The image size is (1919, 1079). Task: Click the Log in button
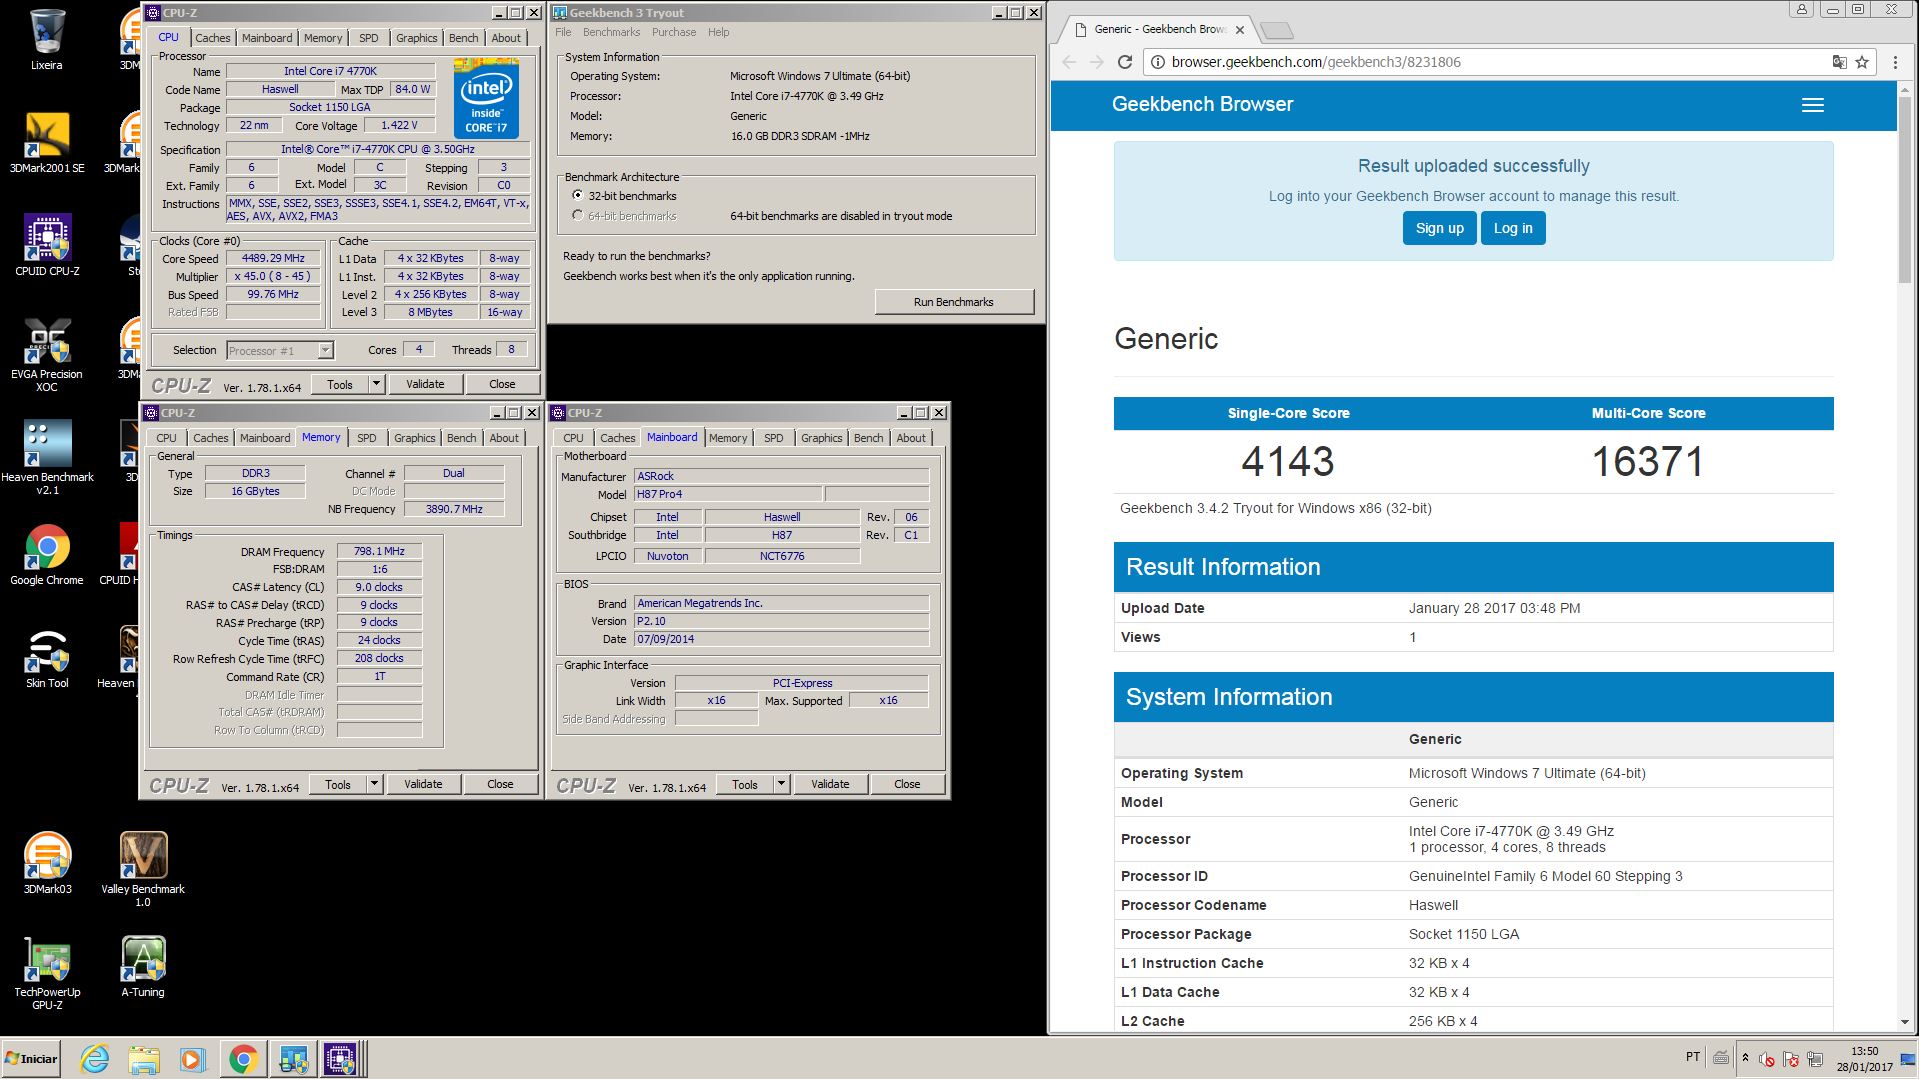(x=1513, y=228)
